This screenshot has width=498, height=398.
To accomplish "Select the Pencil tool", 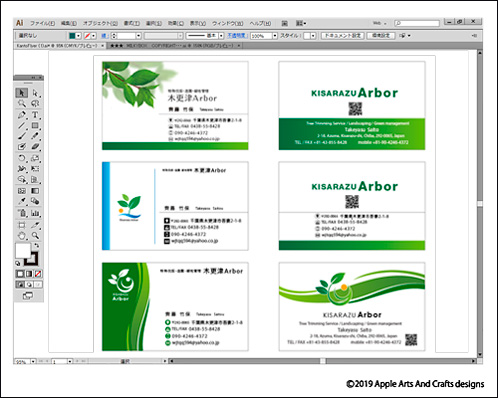I will coord(35,136).
